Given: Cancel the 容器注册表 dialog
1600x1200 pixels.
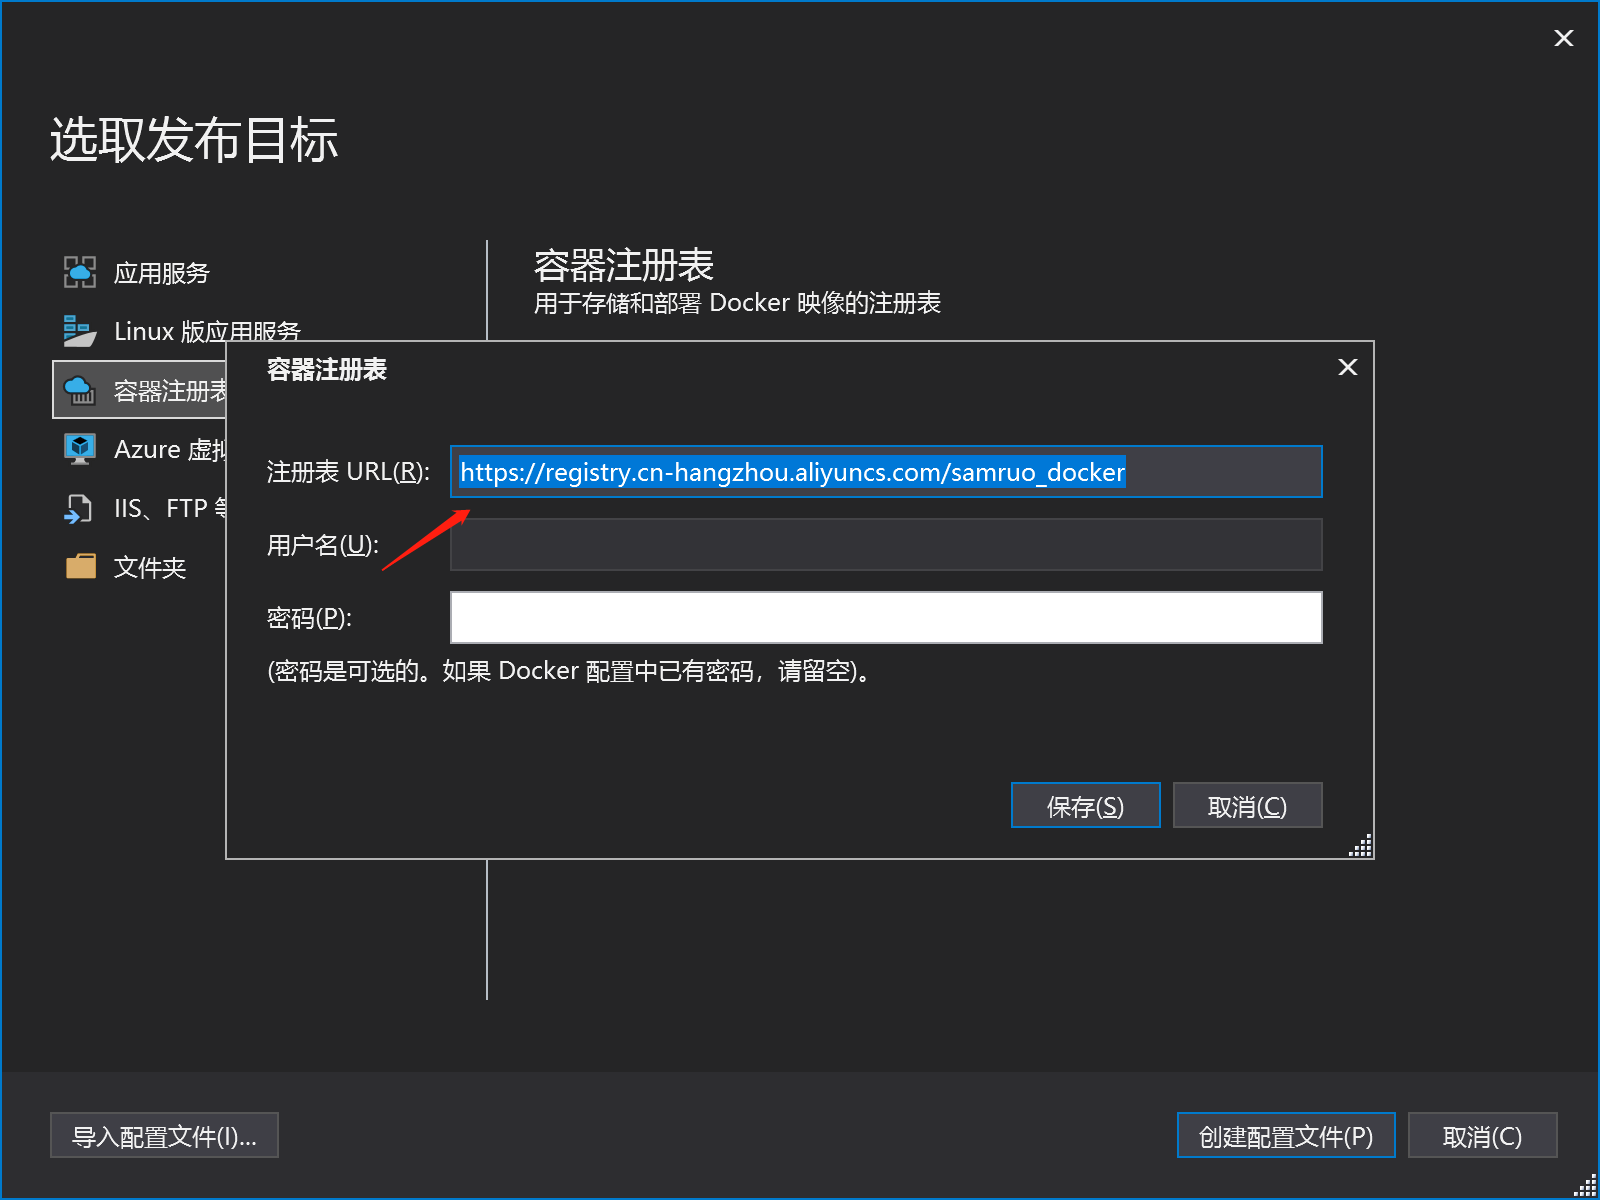Looking at the screenshot, I should pyautogui.click(x=1247, y=805).
